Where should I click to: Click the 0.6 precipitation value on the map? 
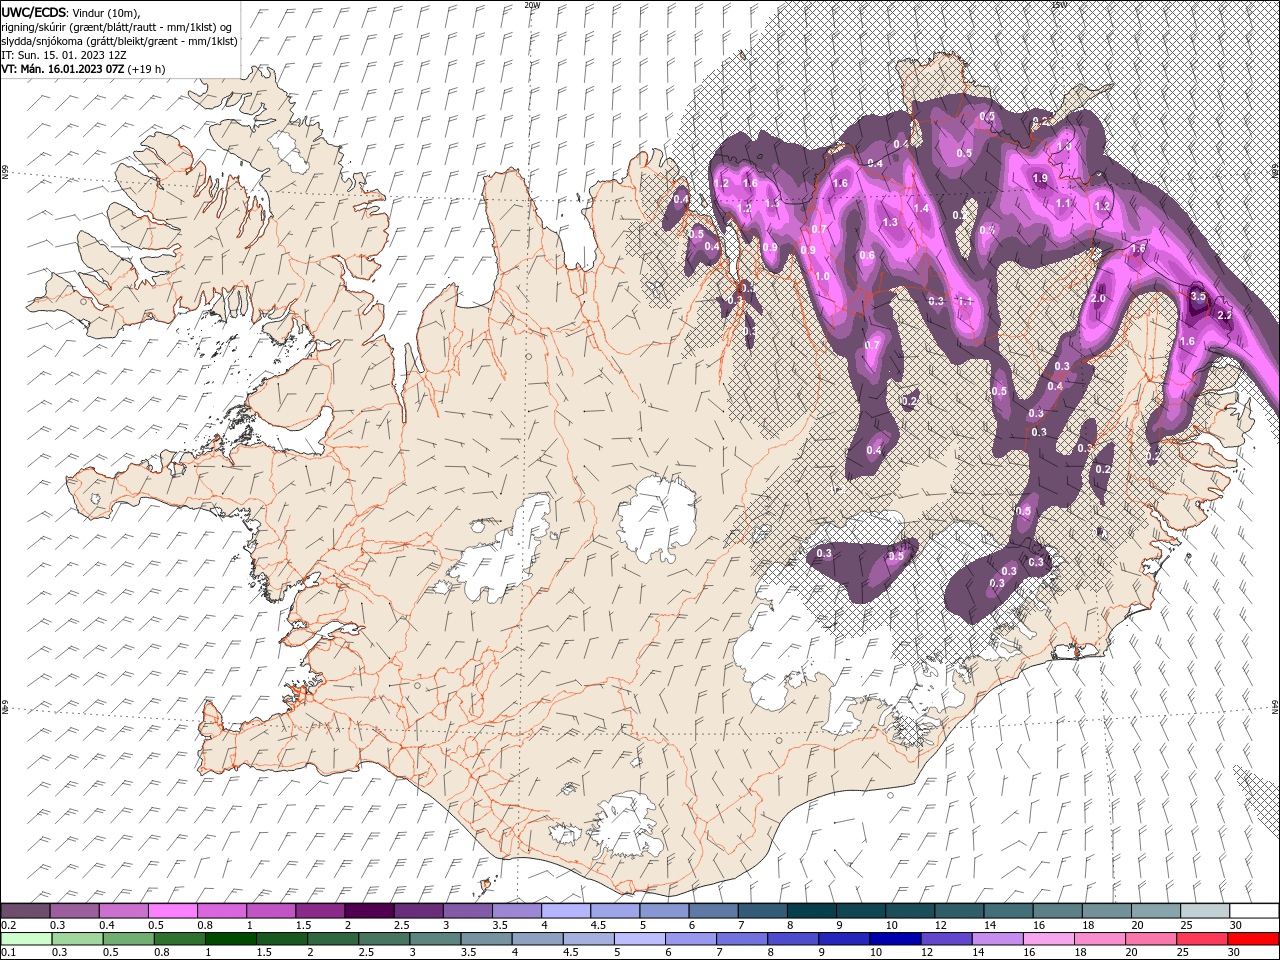click(x=867, y=256)
